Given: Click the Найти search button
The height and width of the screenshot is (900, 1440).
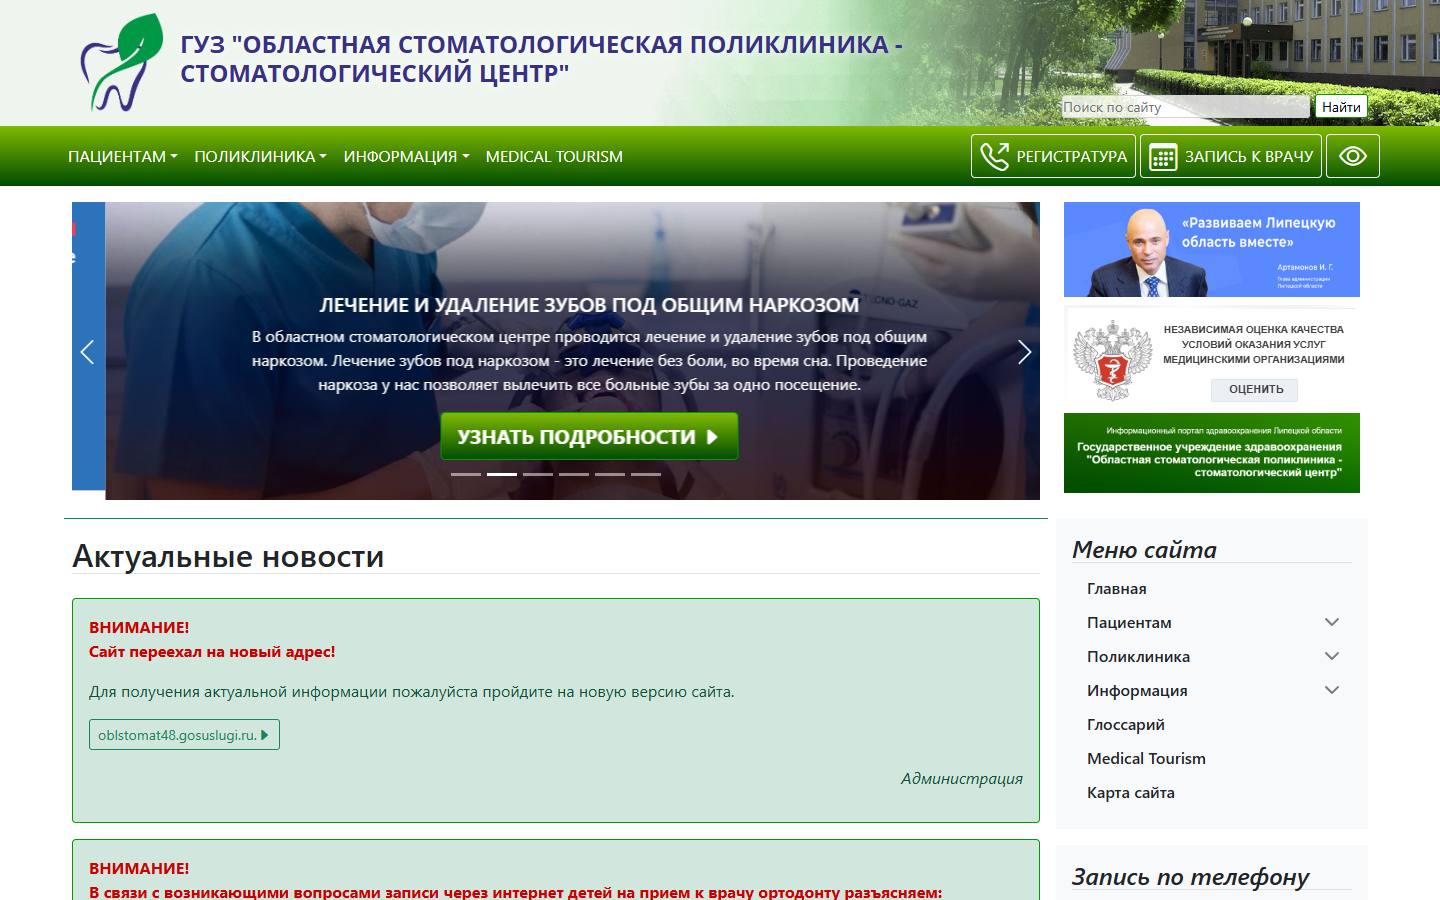Looking at the screenshot, I should point(1341,107).
